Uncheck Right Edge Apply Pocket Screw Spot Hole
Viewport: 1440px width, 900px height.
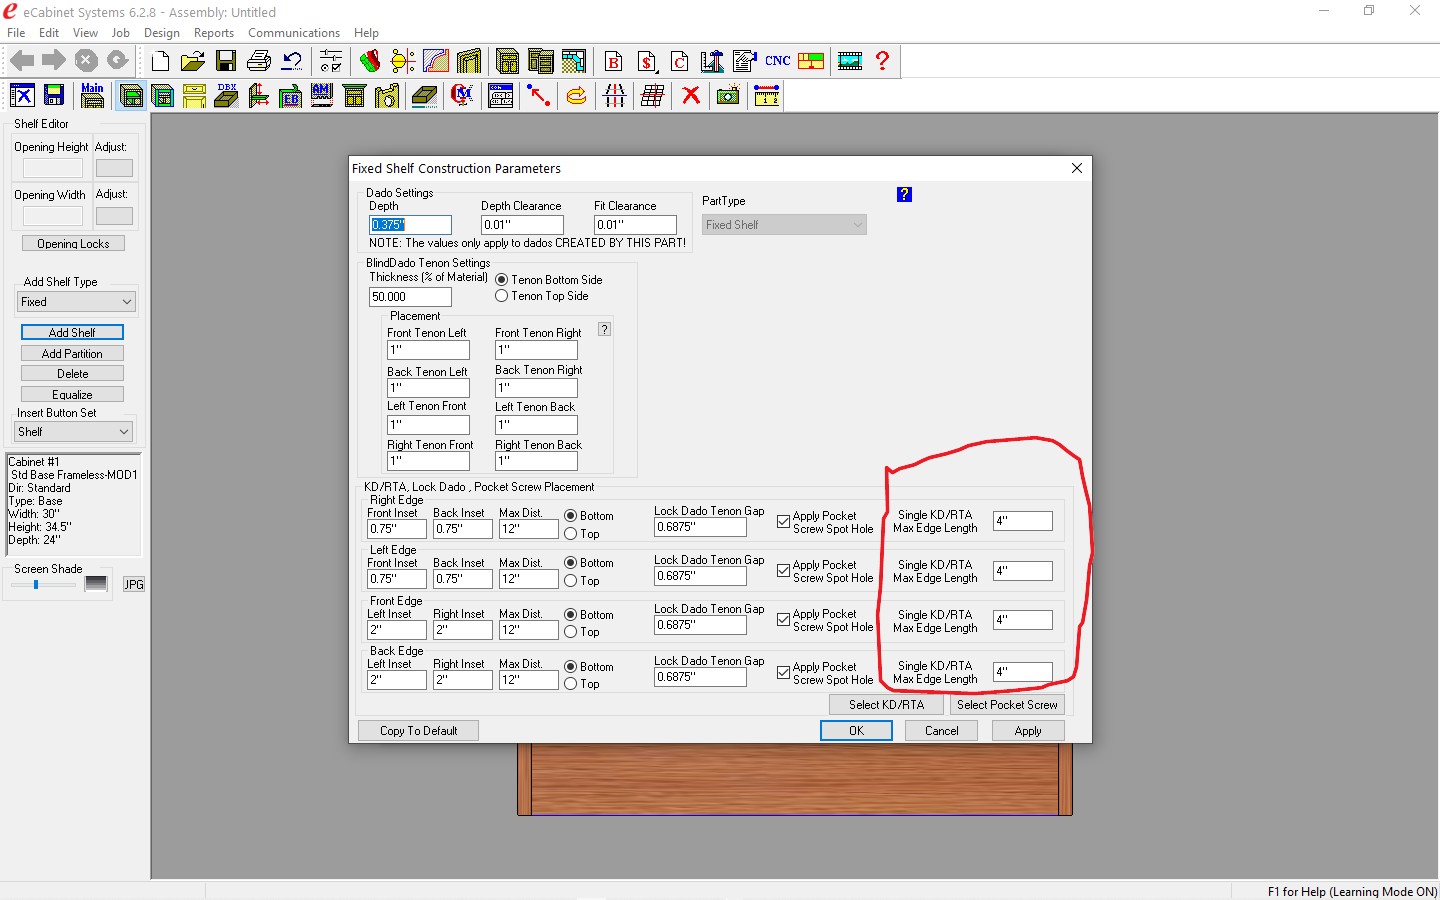tap(784, 522)
